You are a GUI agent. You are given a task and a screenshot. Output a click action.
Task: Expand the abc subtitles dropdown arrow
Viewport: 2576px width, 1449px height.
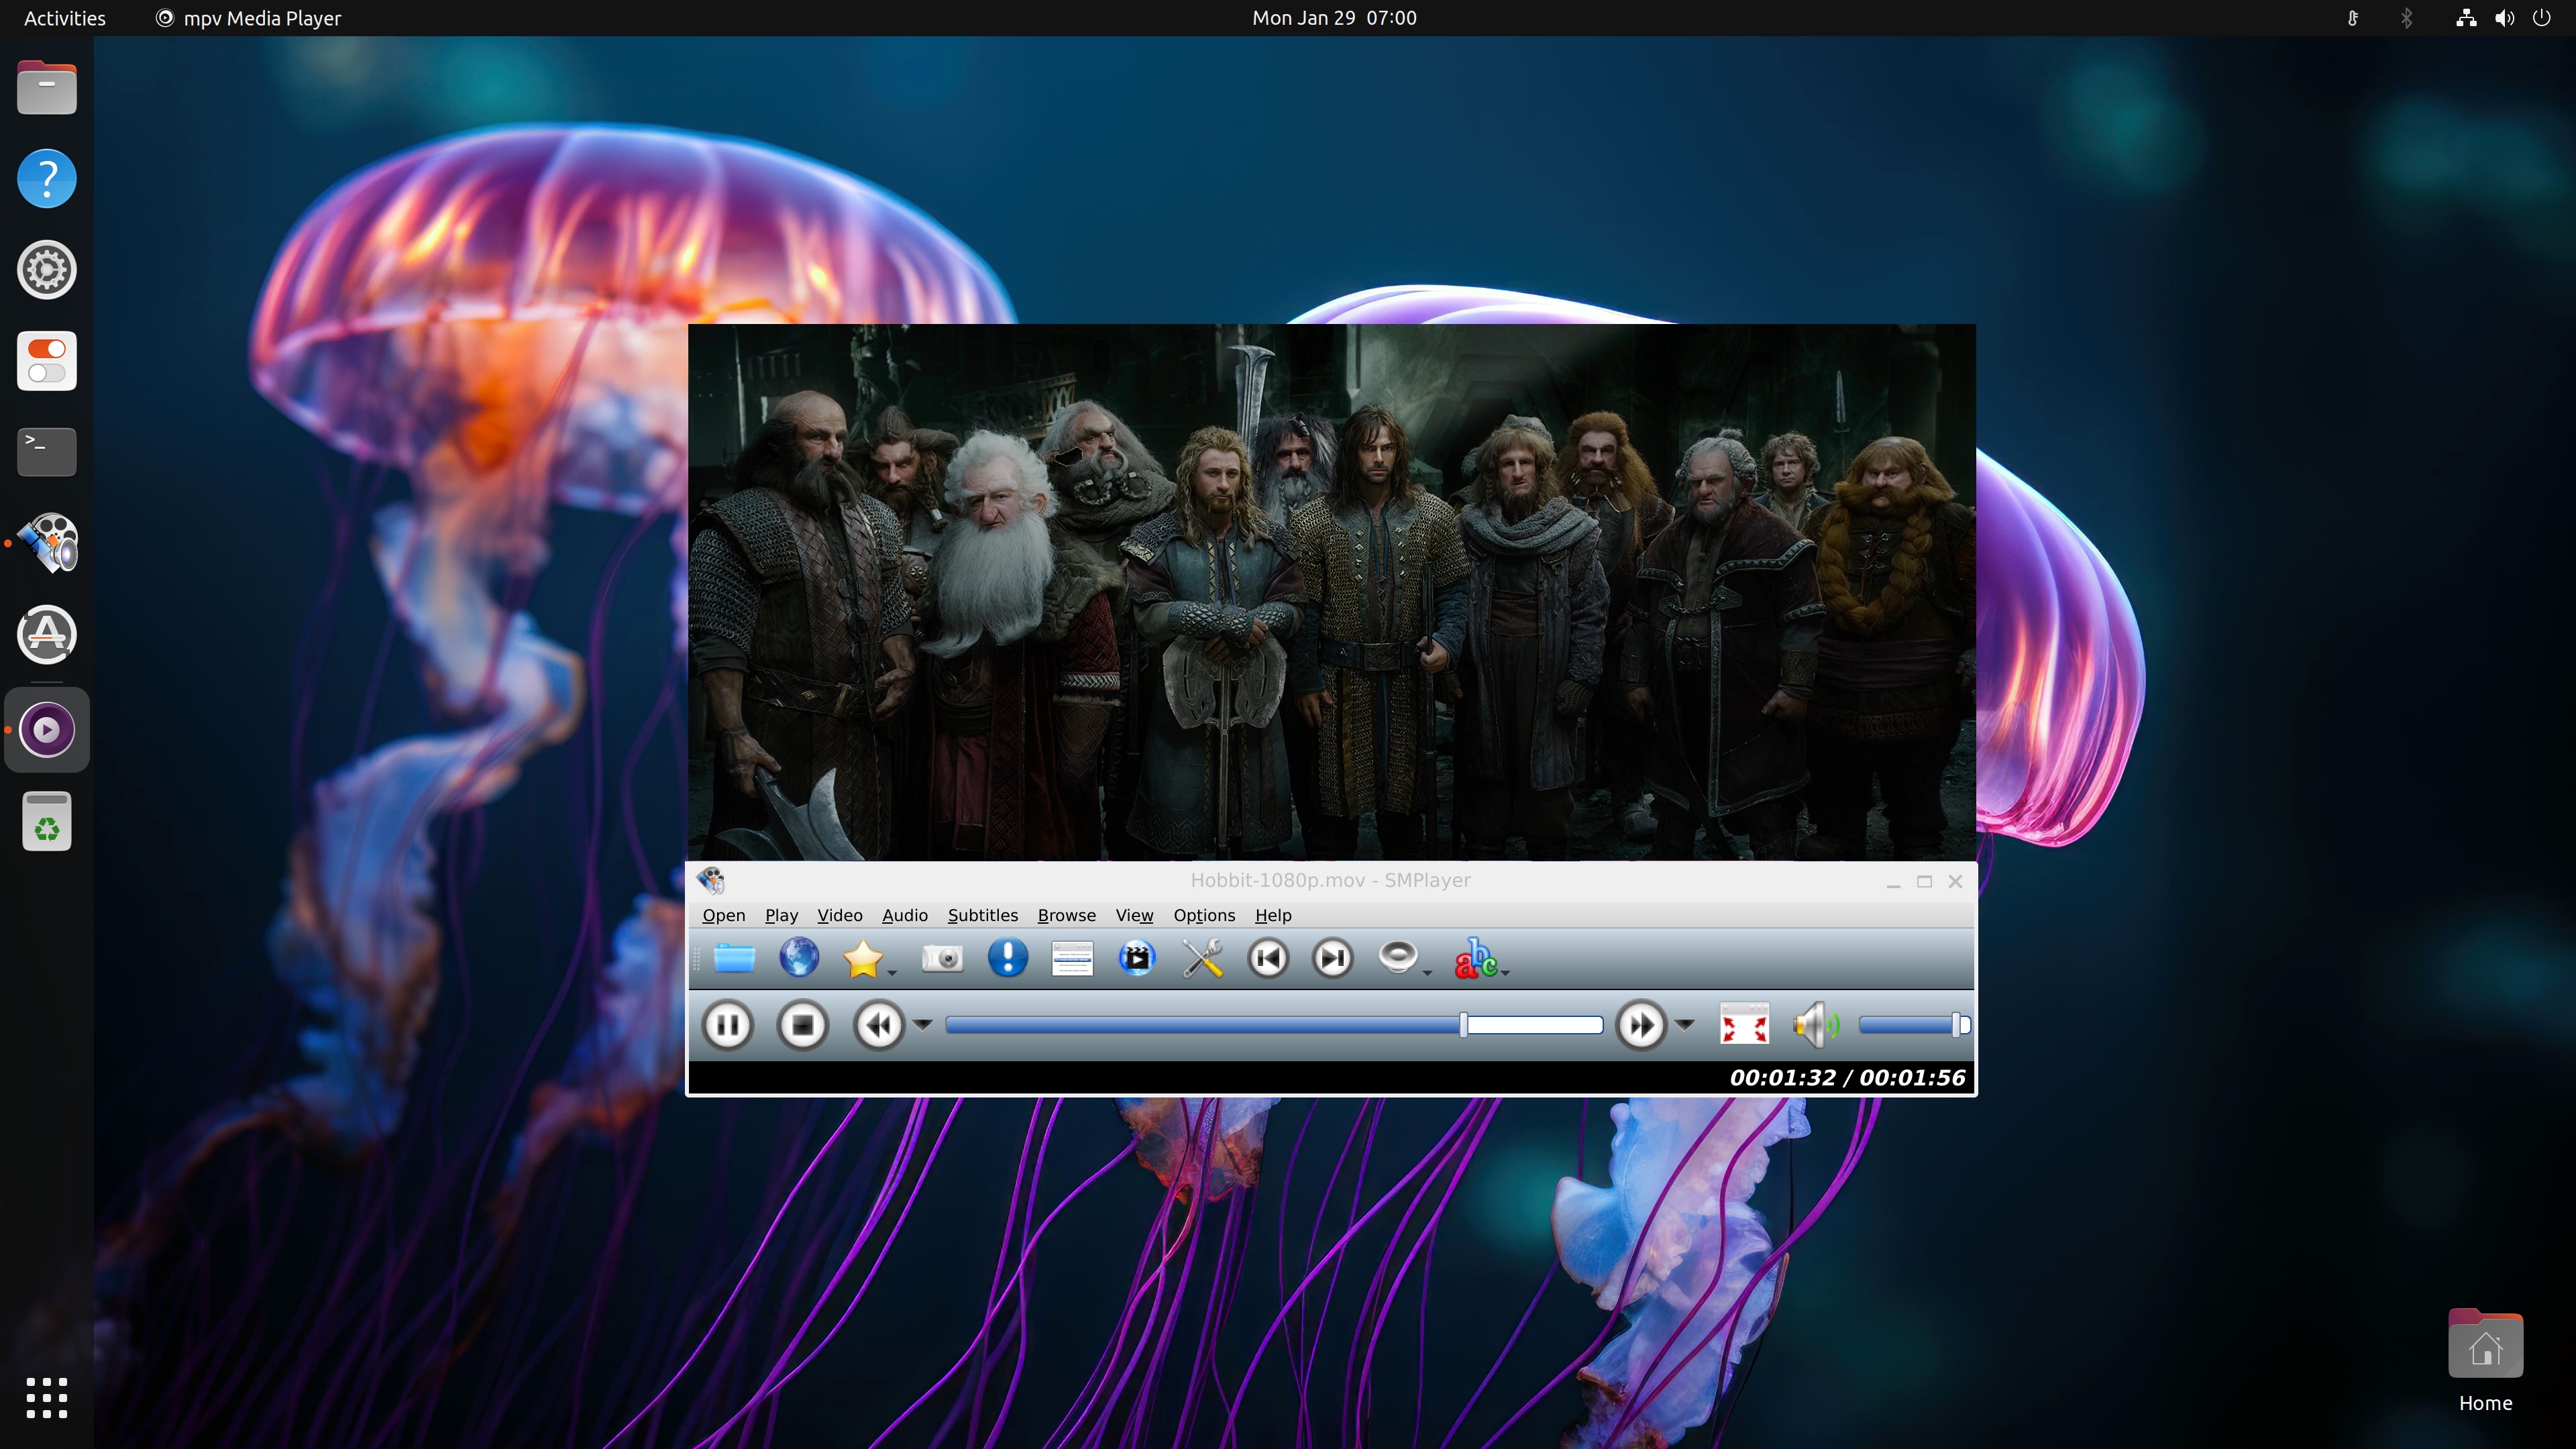(x=1505, y=973)
